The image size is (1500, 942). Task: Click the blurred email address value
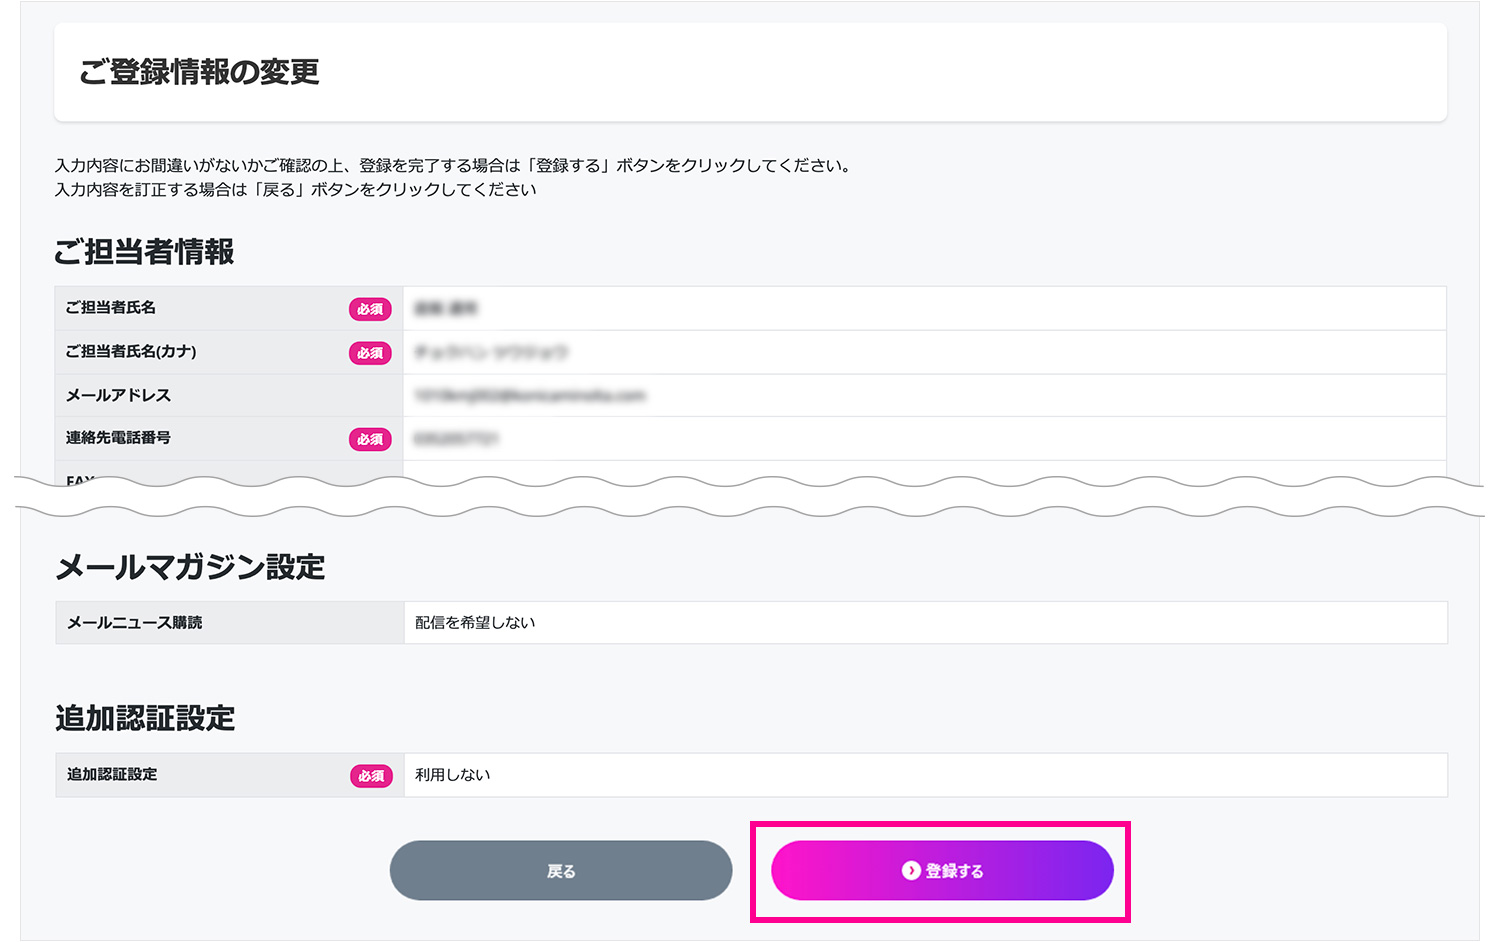[x=530, y=396]
